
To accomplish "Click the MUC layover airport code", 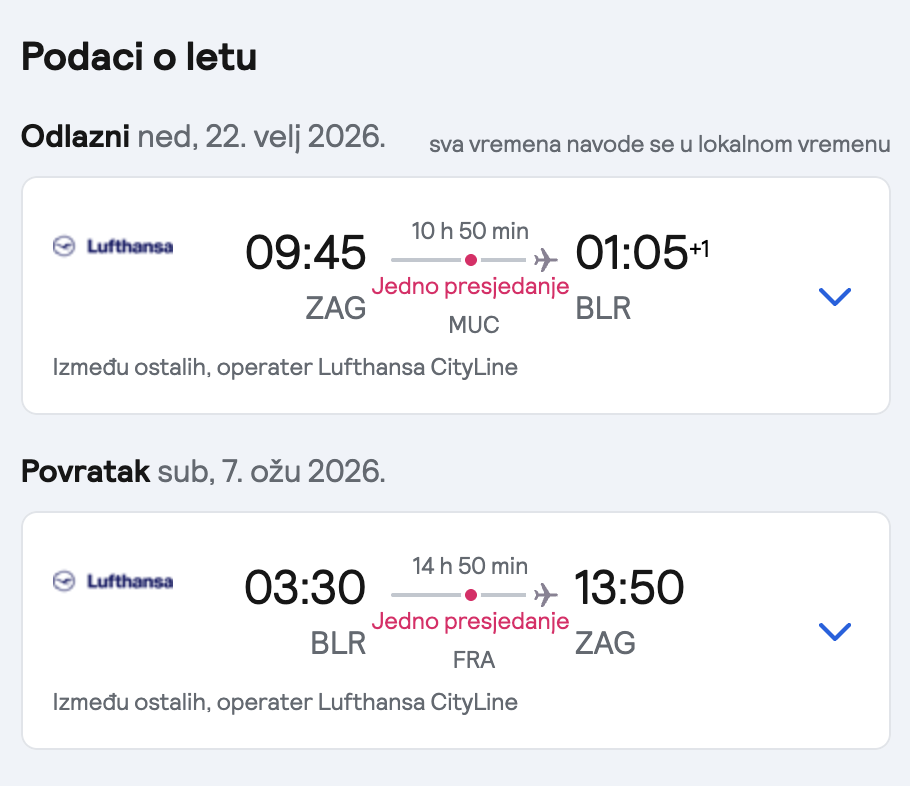I will point(473,325).
